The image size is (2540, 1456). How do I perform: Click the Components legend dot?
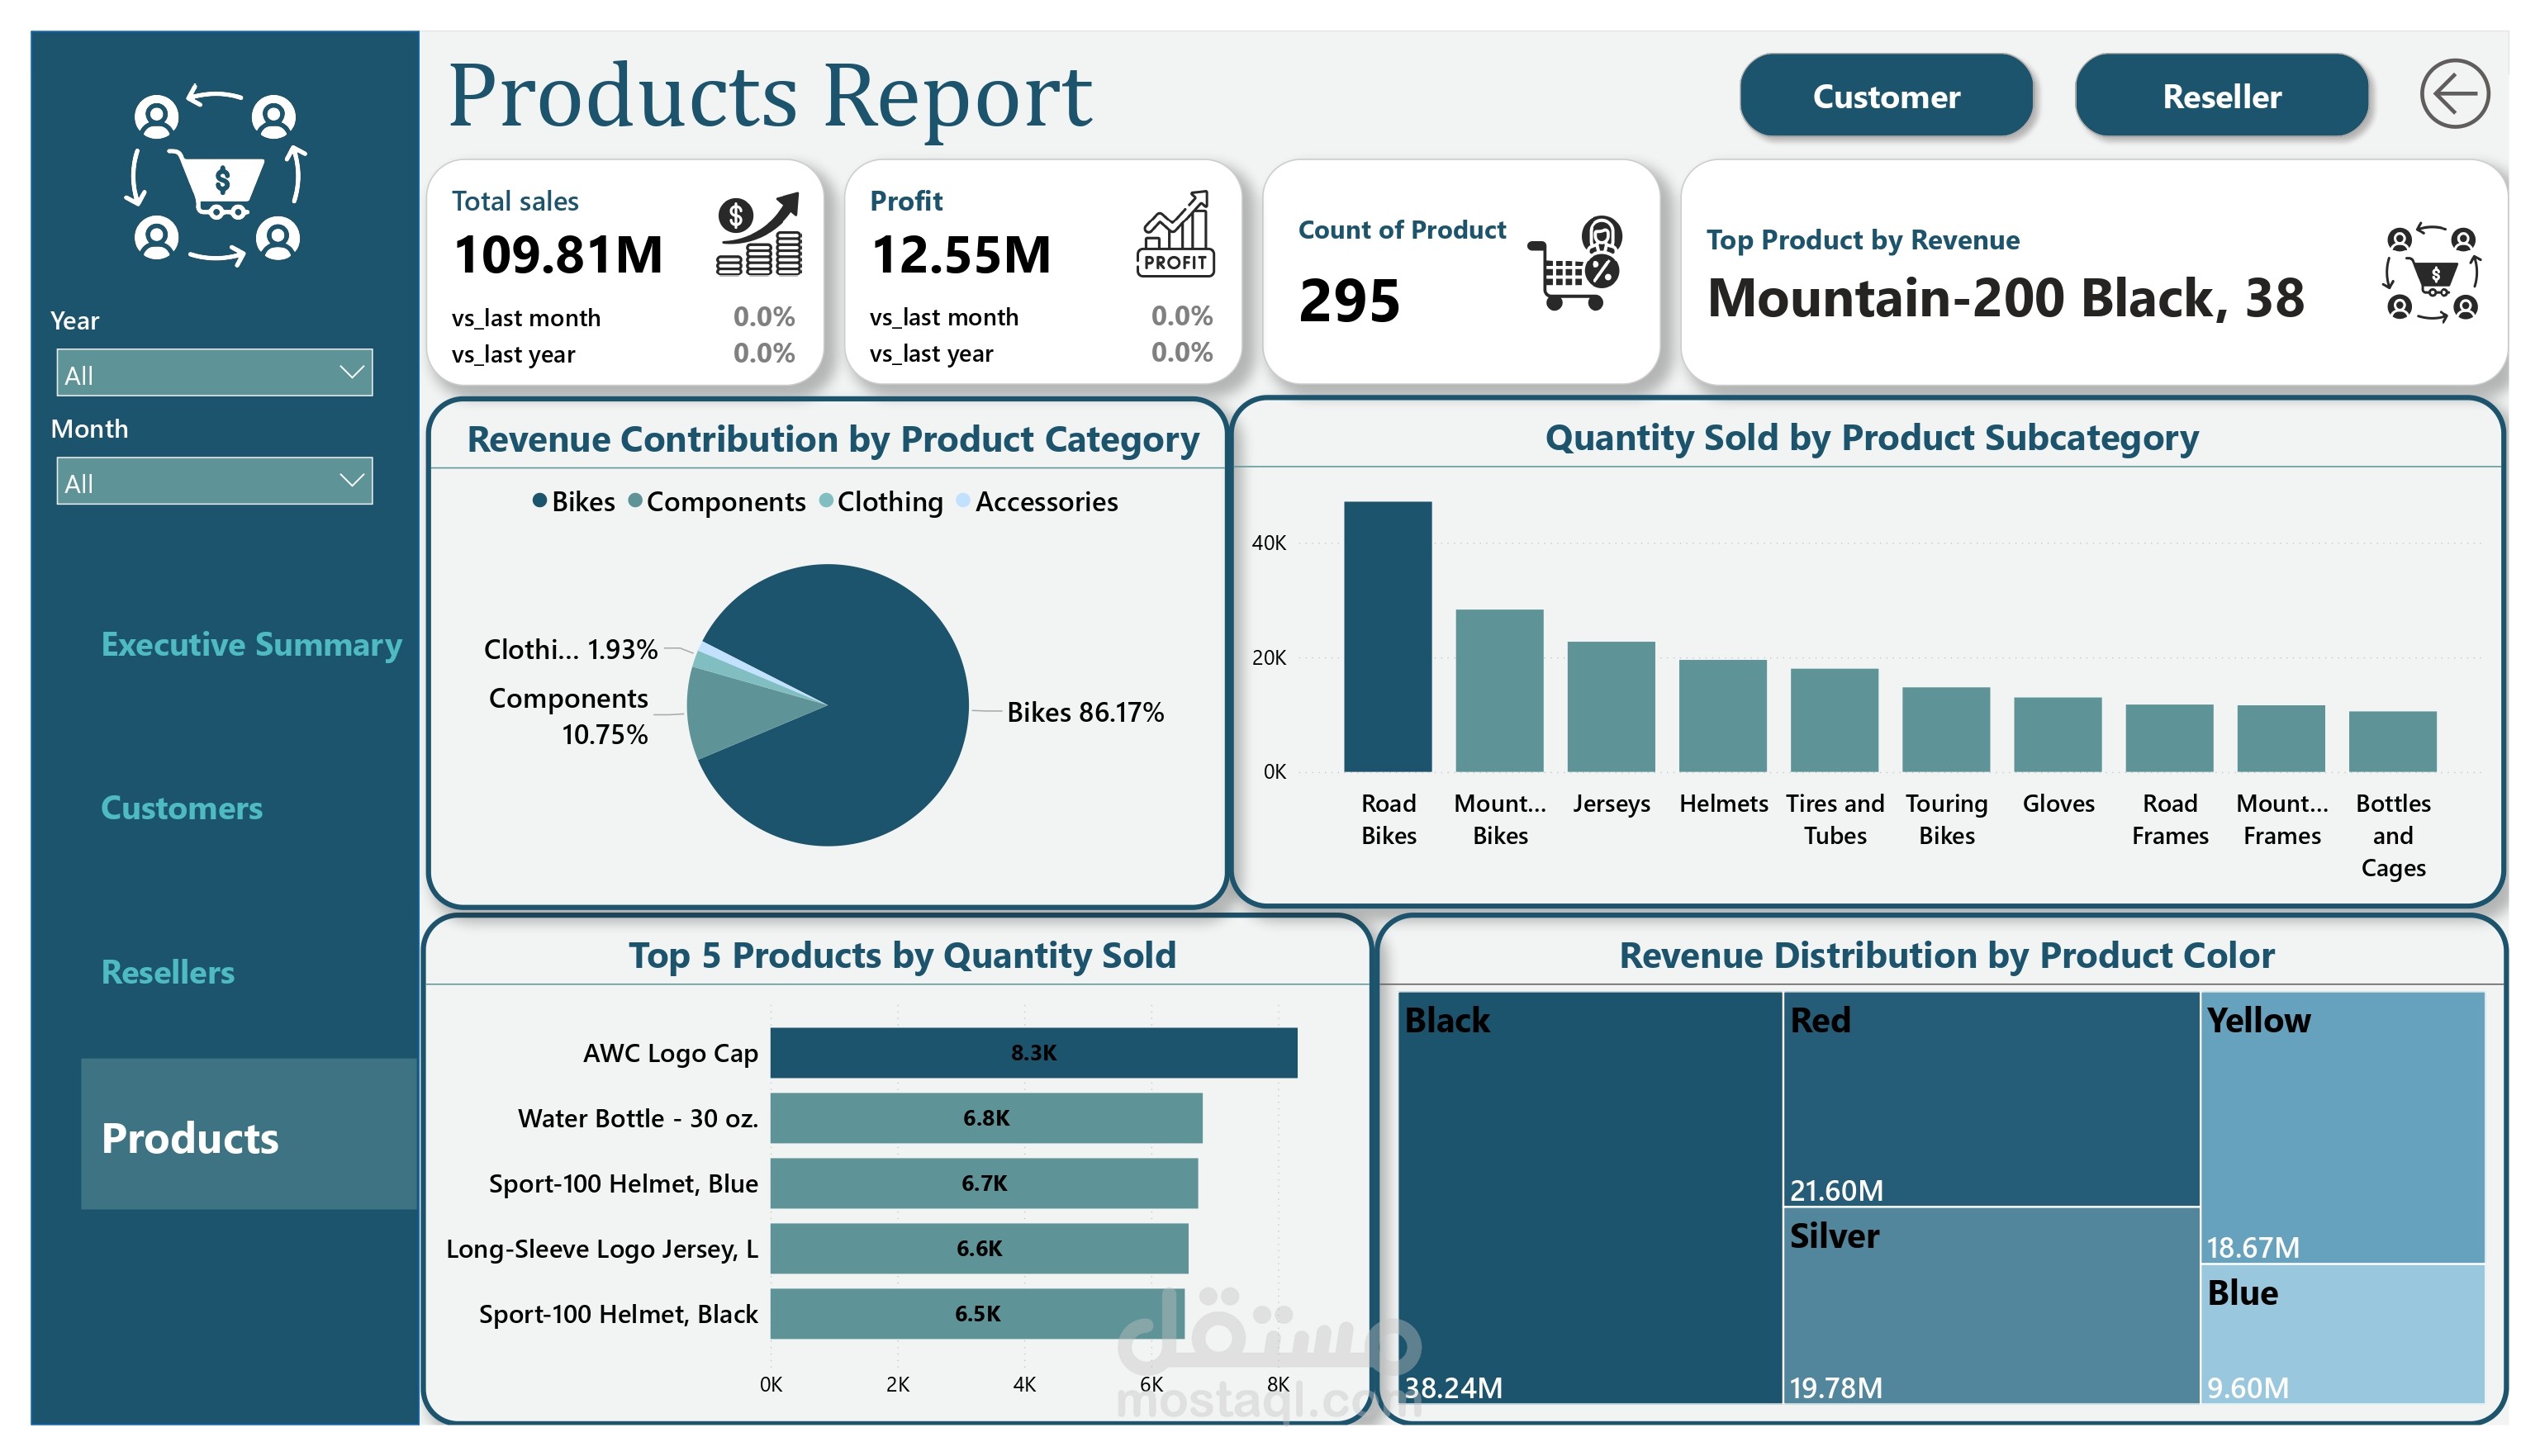[x=635, y=501]
